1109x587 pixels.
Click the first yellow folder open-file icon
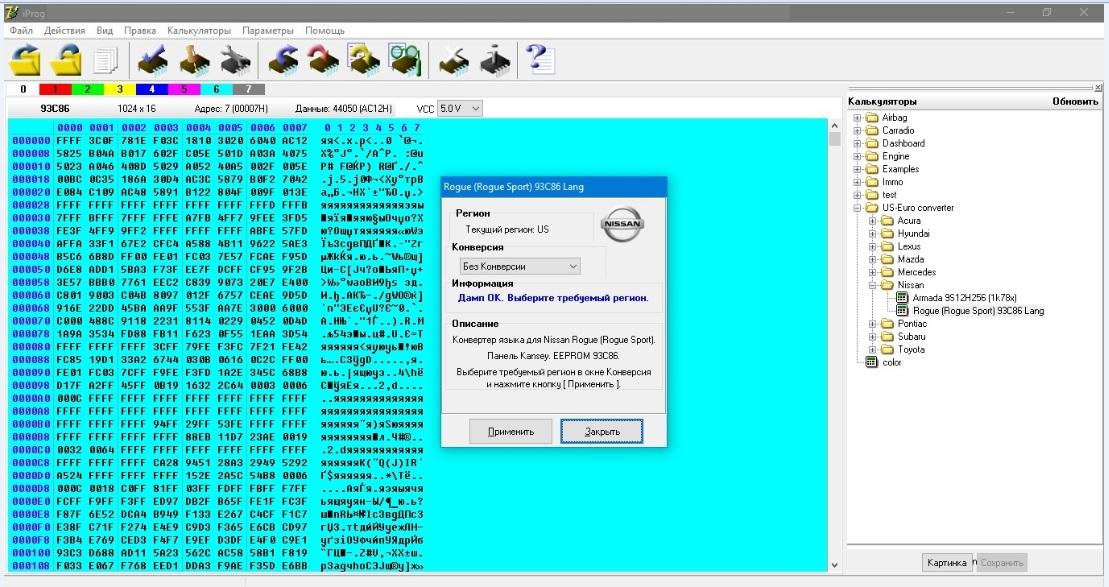pos(24,60)
